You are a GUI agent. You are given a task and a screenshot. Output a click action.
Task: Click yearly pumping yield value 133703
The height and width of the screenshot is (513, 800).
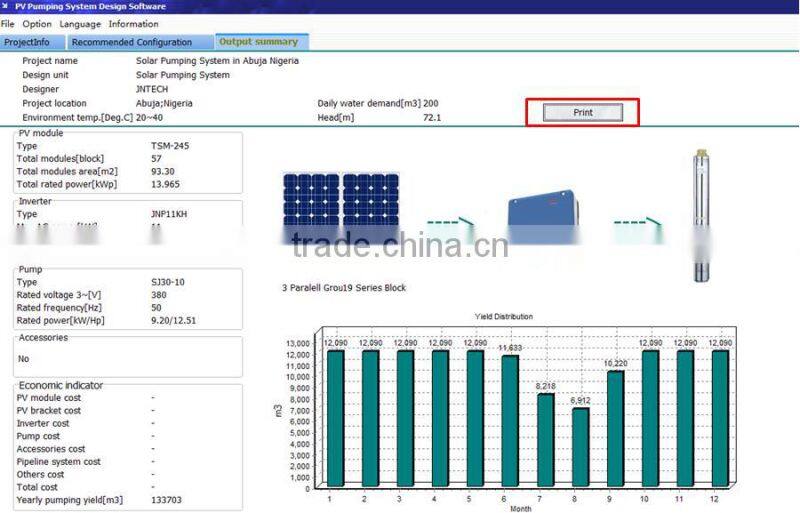pos(166,500)
